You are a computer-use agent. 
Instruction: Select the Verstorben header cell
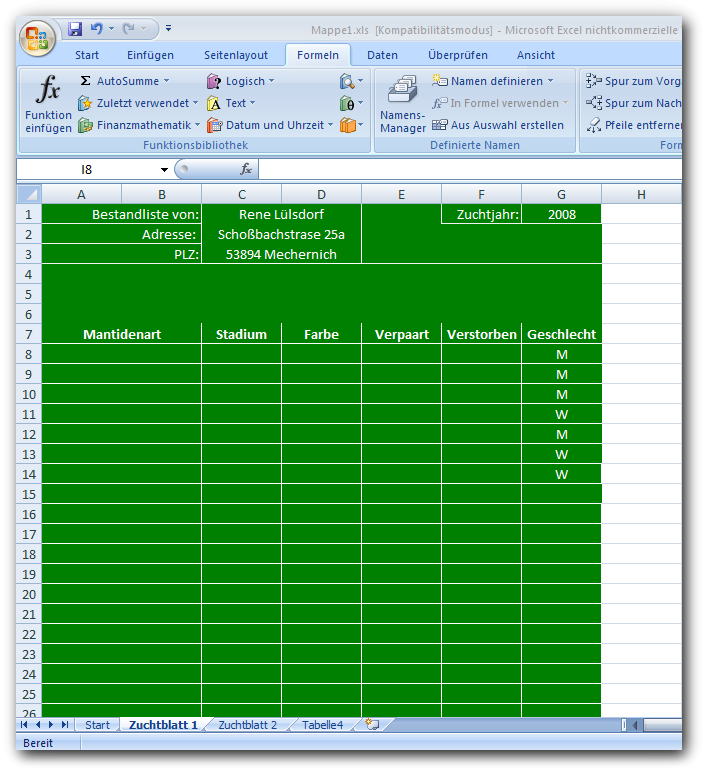[481, 334]
